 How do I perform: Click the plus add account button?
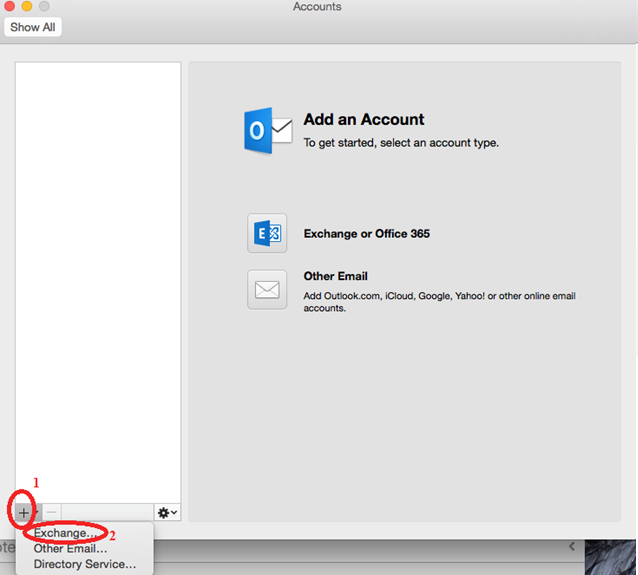[24, 512]
